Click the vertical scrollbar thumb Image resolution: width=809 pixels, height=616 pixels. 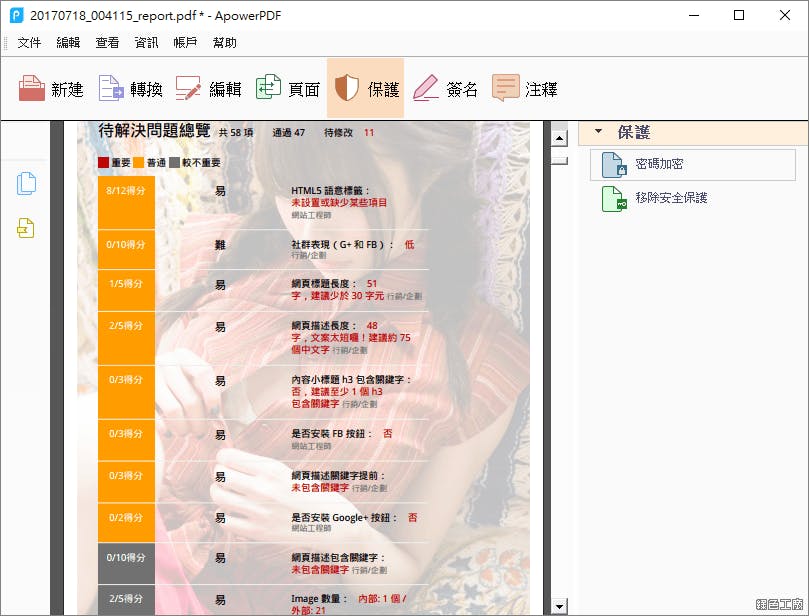[559, 160]
